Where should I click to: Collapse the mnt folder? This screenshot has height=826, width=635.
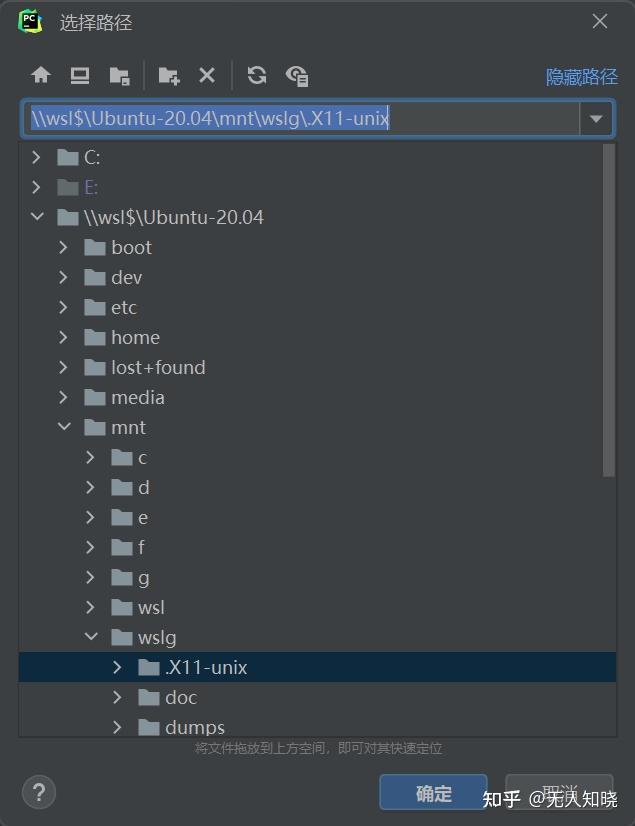pos(65,427)
